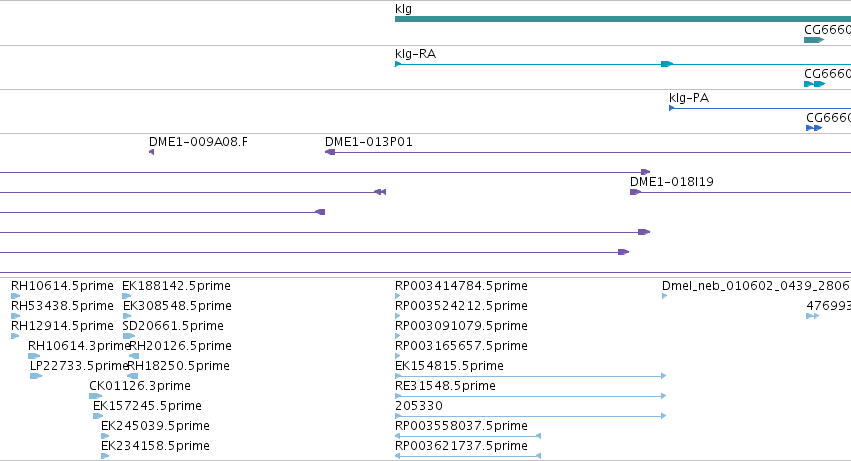Click the LP22733.5prime EST arrow
The width and height of the screenshot is (851, 461).
click(x=36, y=376)
